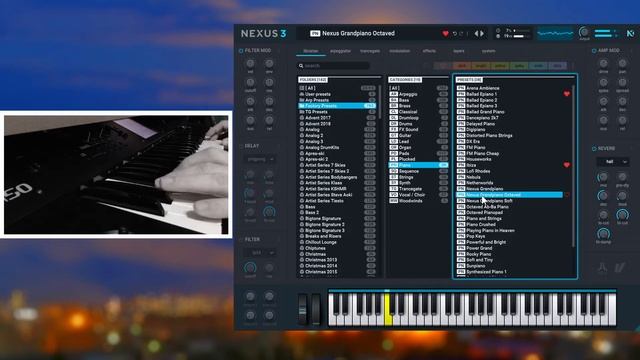Click the preset search input field
The image size is (640, 360).
pos(333,66)
